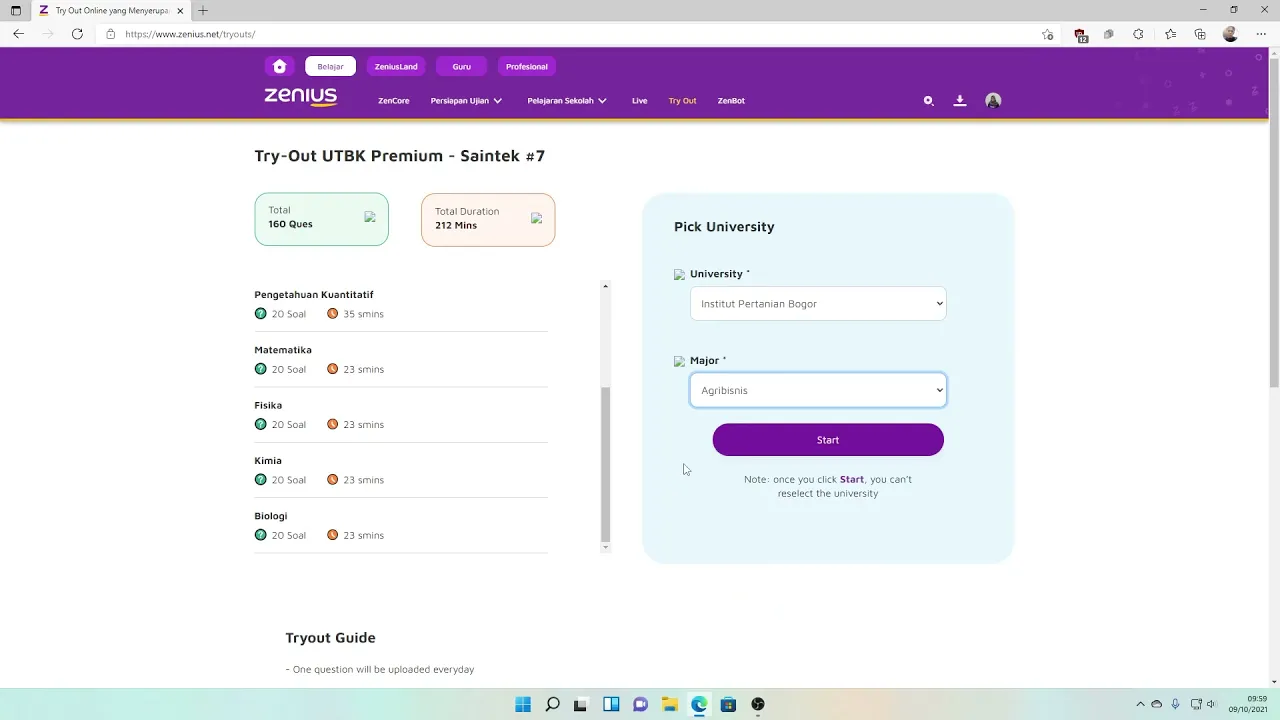Viewport: 1280px width, 720px height.
Task: Switch to the Belajar tab
Action: click(330, 66)
